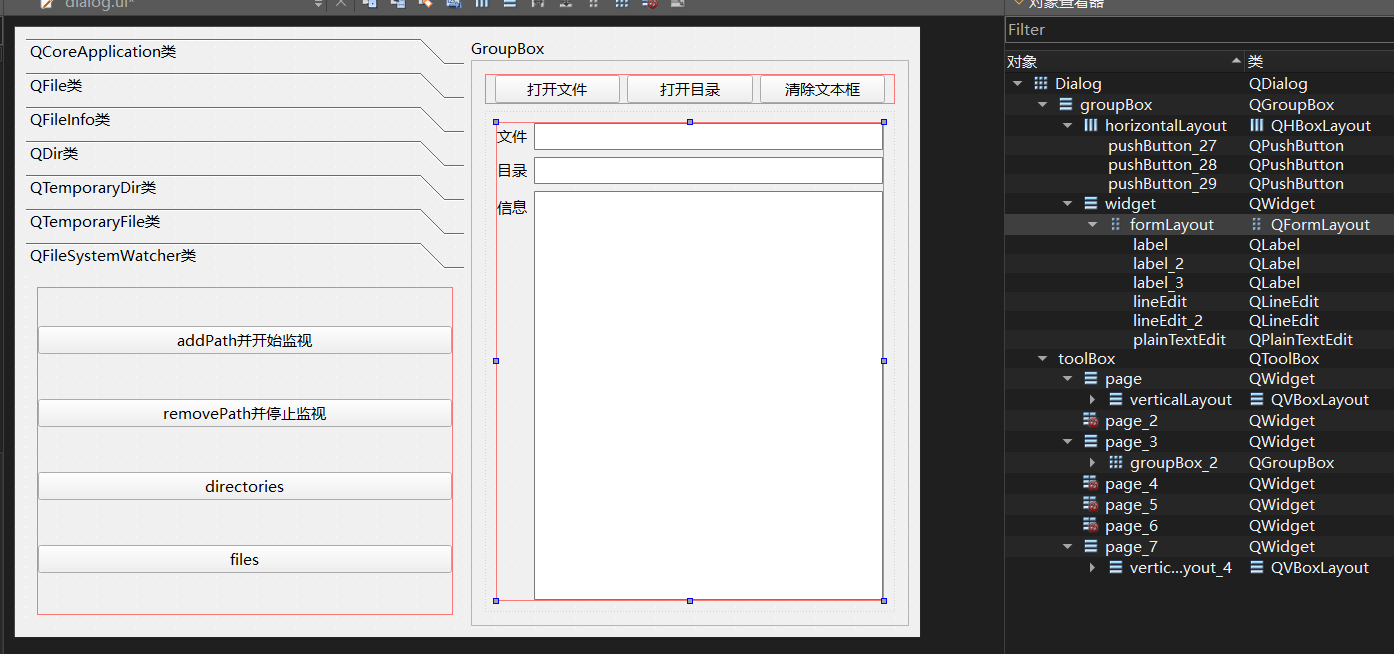This screenshot has width=1394, height=654.
Task: Collapse the page_3 tree node
Action: (1068, 442)
